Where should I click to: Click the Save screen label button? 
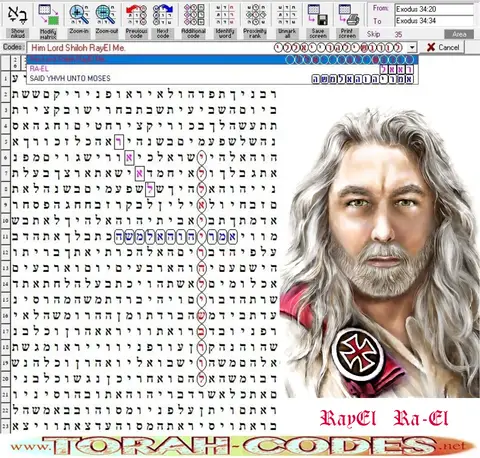pyautogui.click(x=318, y=33)
